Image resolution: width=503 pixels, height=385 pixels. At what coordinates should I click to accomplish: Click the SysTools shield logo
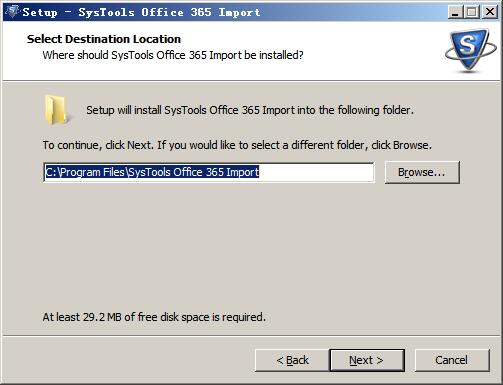pos(471,50)
